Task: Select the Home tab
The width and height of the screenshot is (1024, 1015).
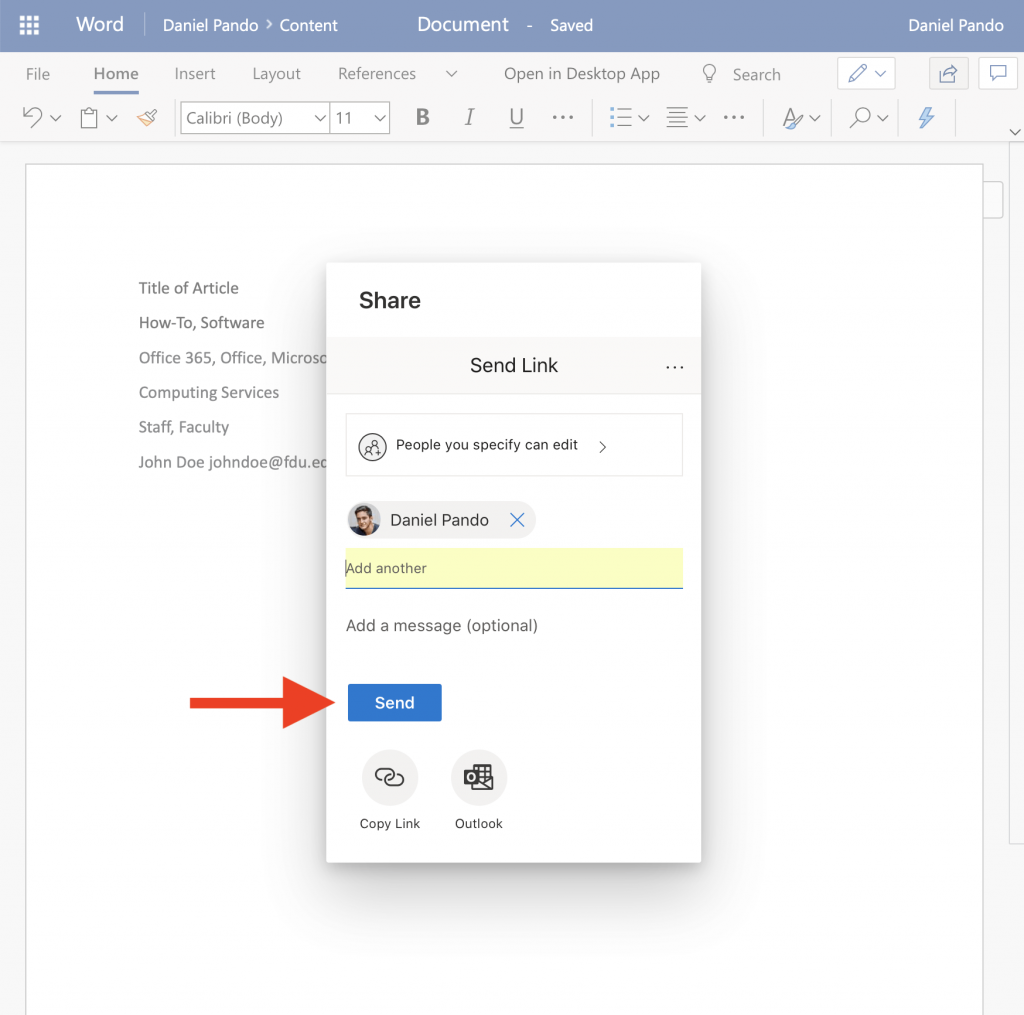Action: 116,74
